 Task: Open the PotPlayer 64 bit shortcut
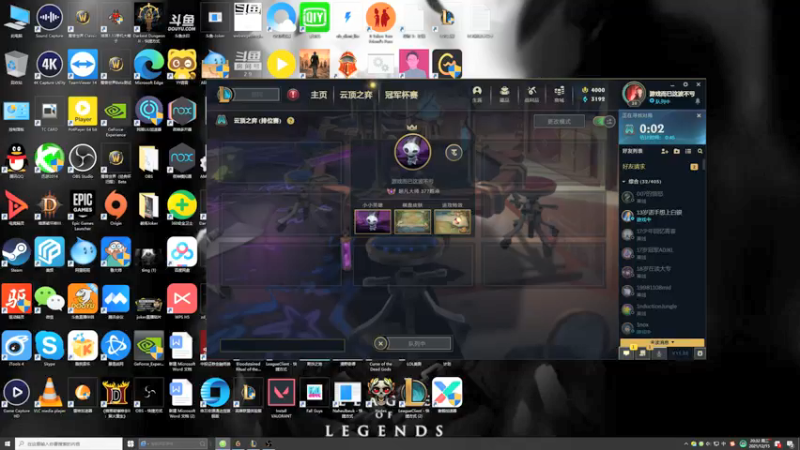click(x=83, y=114)
